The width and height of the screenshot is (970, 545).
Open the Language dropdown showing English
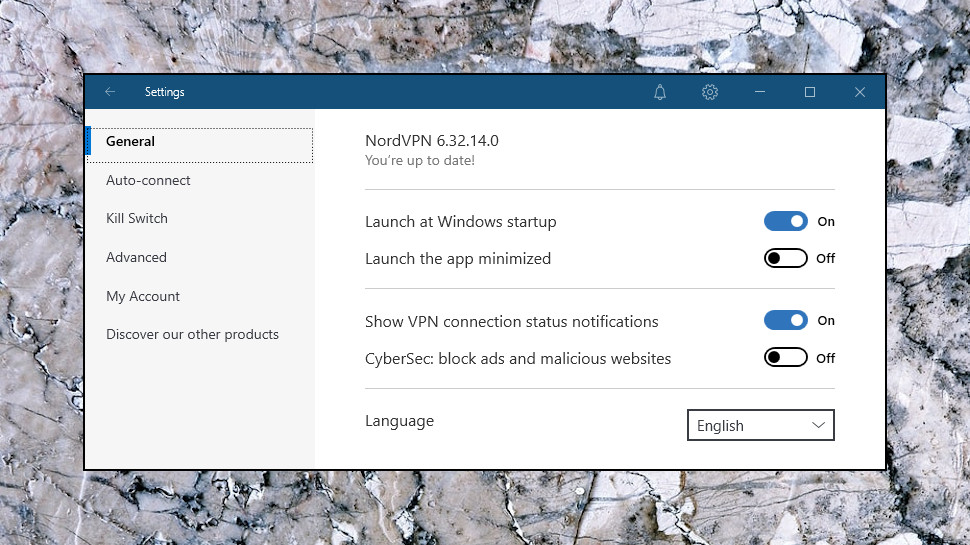coord(761,425)
